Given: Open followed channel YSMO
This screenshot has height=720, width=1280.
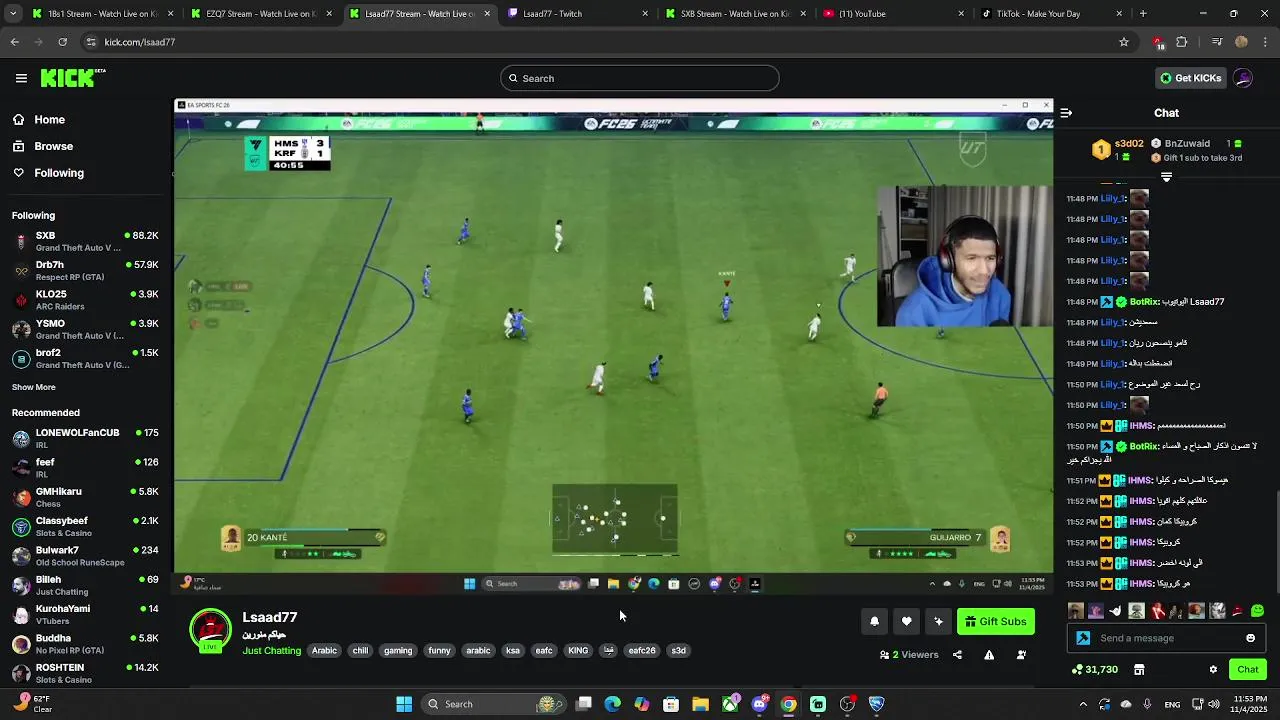Looking at the screenshot, I should pyautogui.click(x=86, y=329).
